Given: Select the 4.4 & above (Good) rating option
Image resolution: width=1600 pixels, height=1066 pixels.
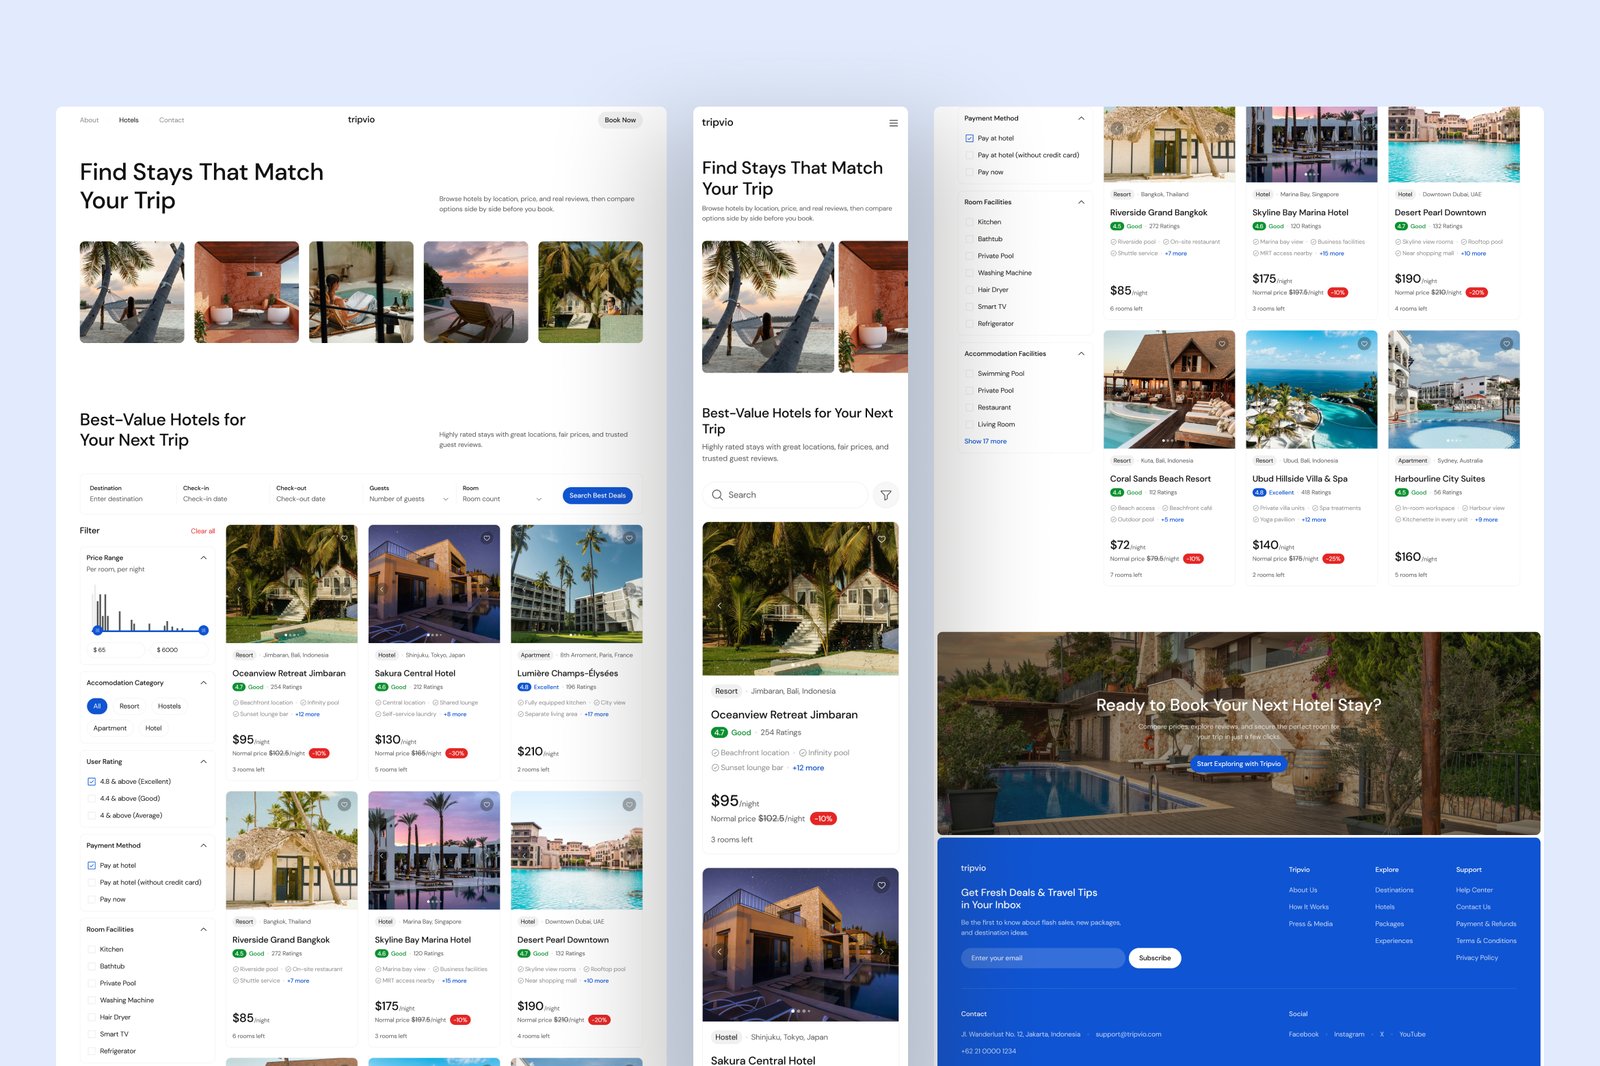Looking at the screenshot, I should tap(91, 798).
